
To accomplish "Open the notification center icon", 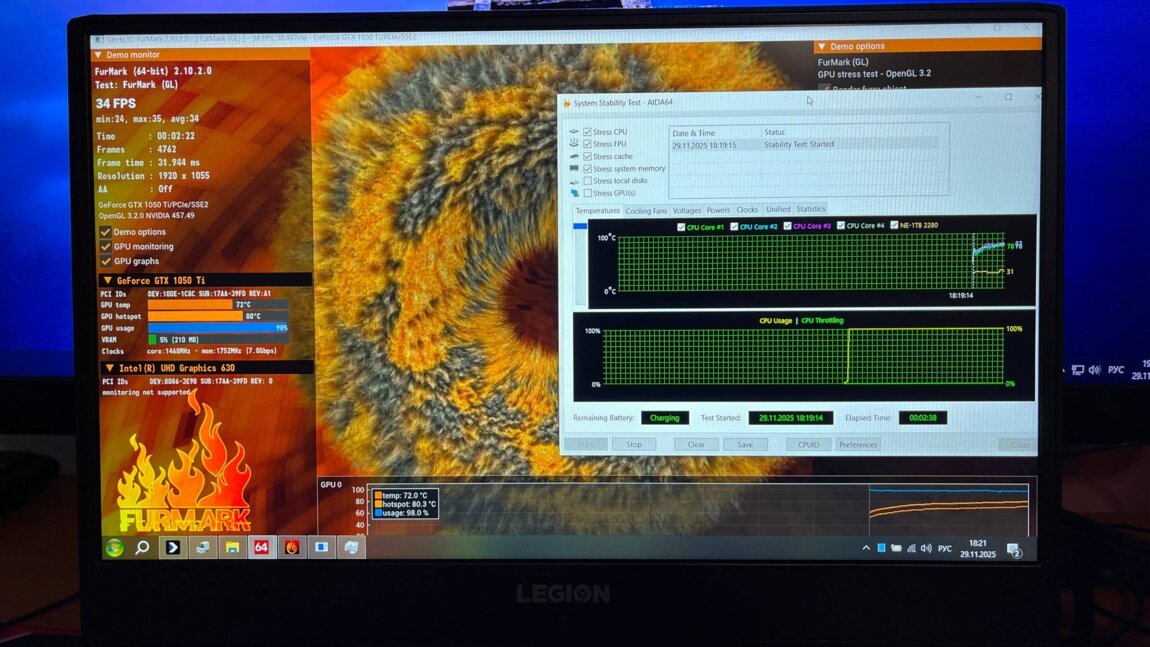I will (x=1013, y=550).
